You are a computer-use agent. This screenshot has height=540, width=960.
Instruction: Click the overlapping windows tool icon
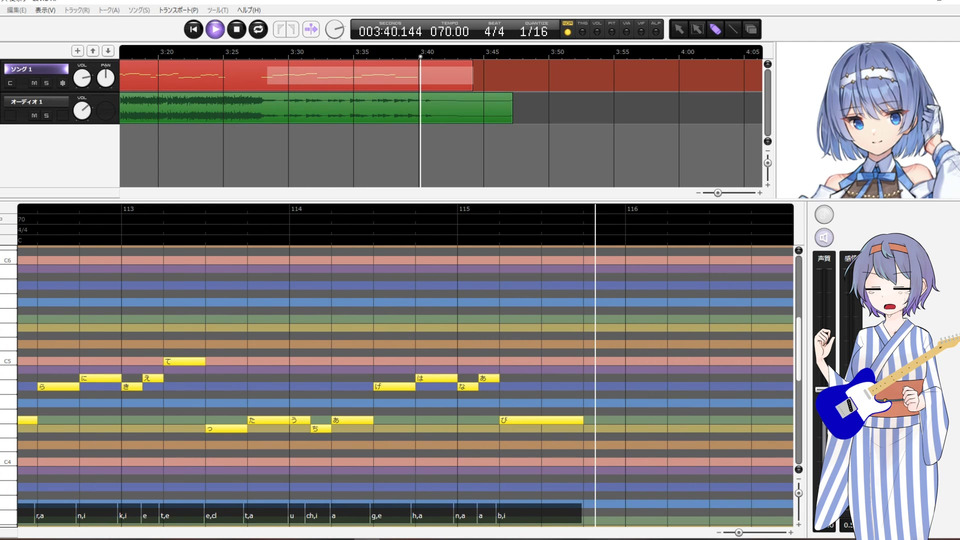[x=751, y=29]
